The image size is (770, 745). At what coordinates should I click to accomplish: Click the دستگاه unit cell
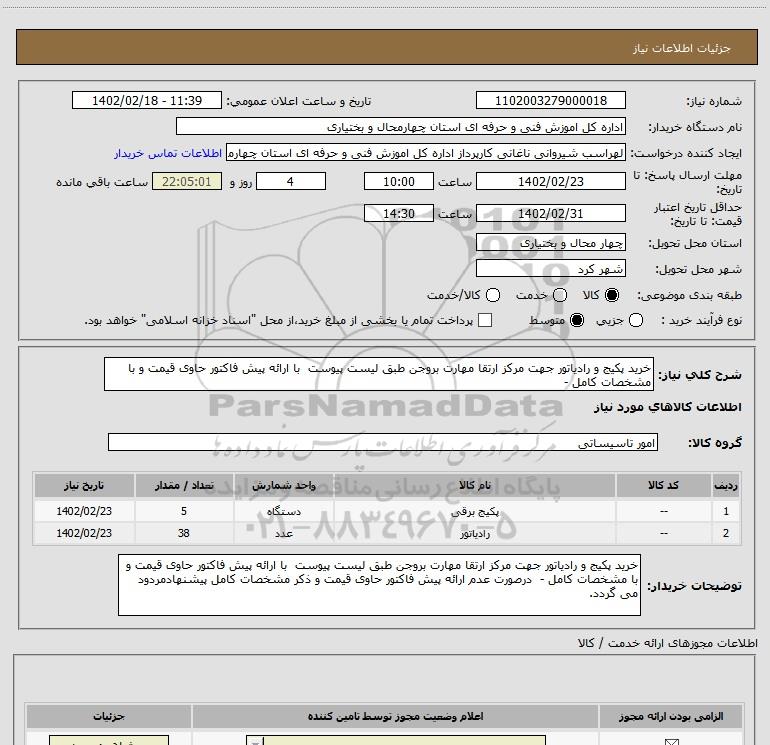click(284, 512)
